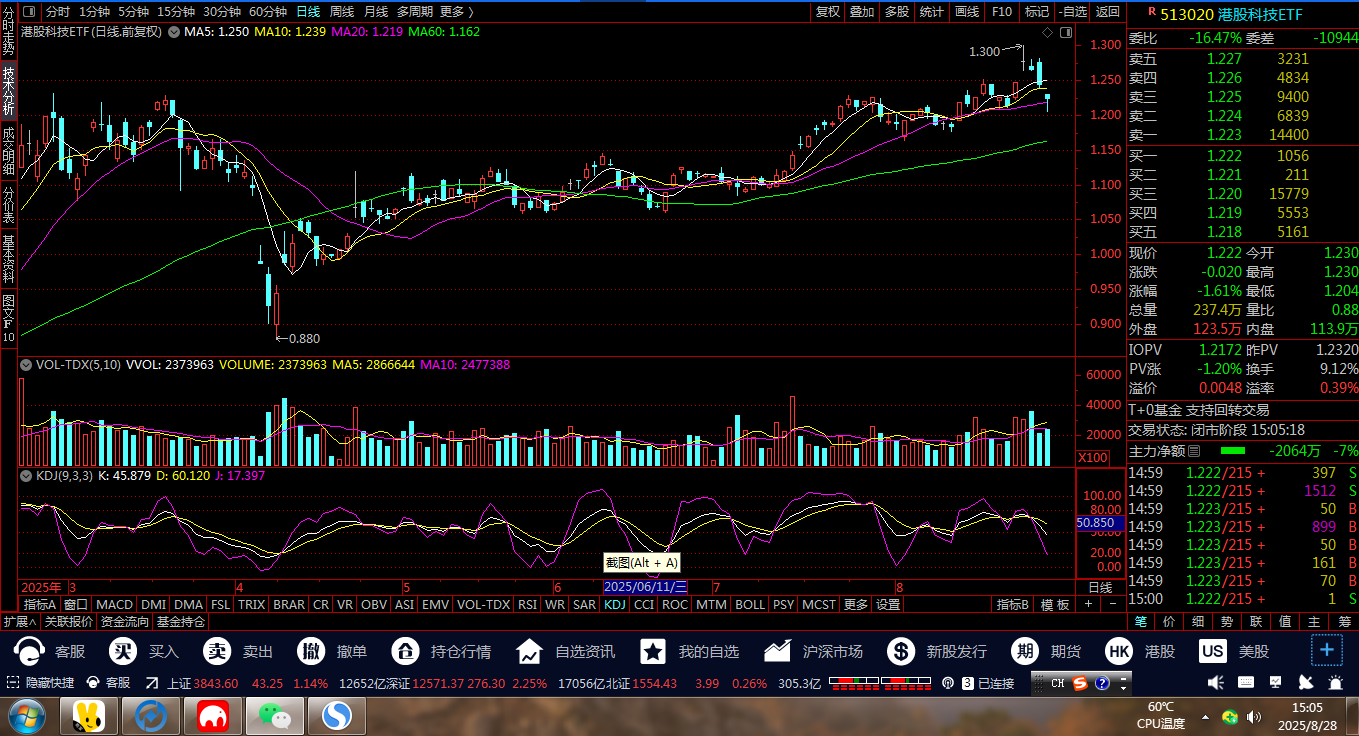Toggle the VOL-TDX indicator button

pos(484,604)
